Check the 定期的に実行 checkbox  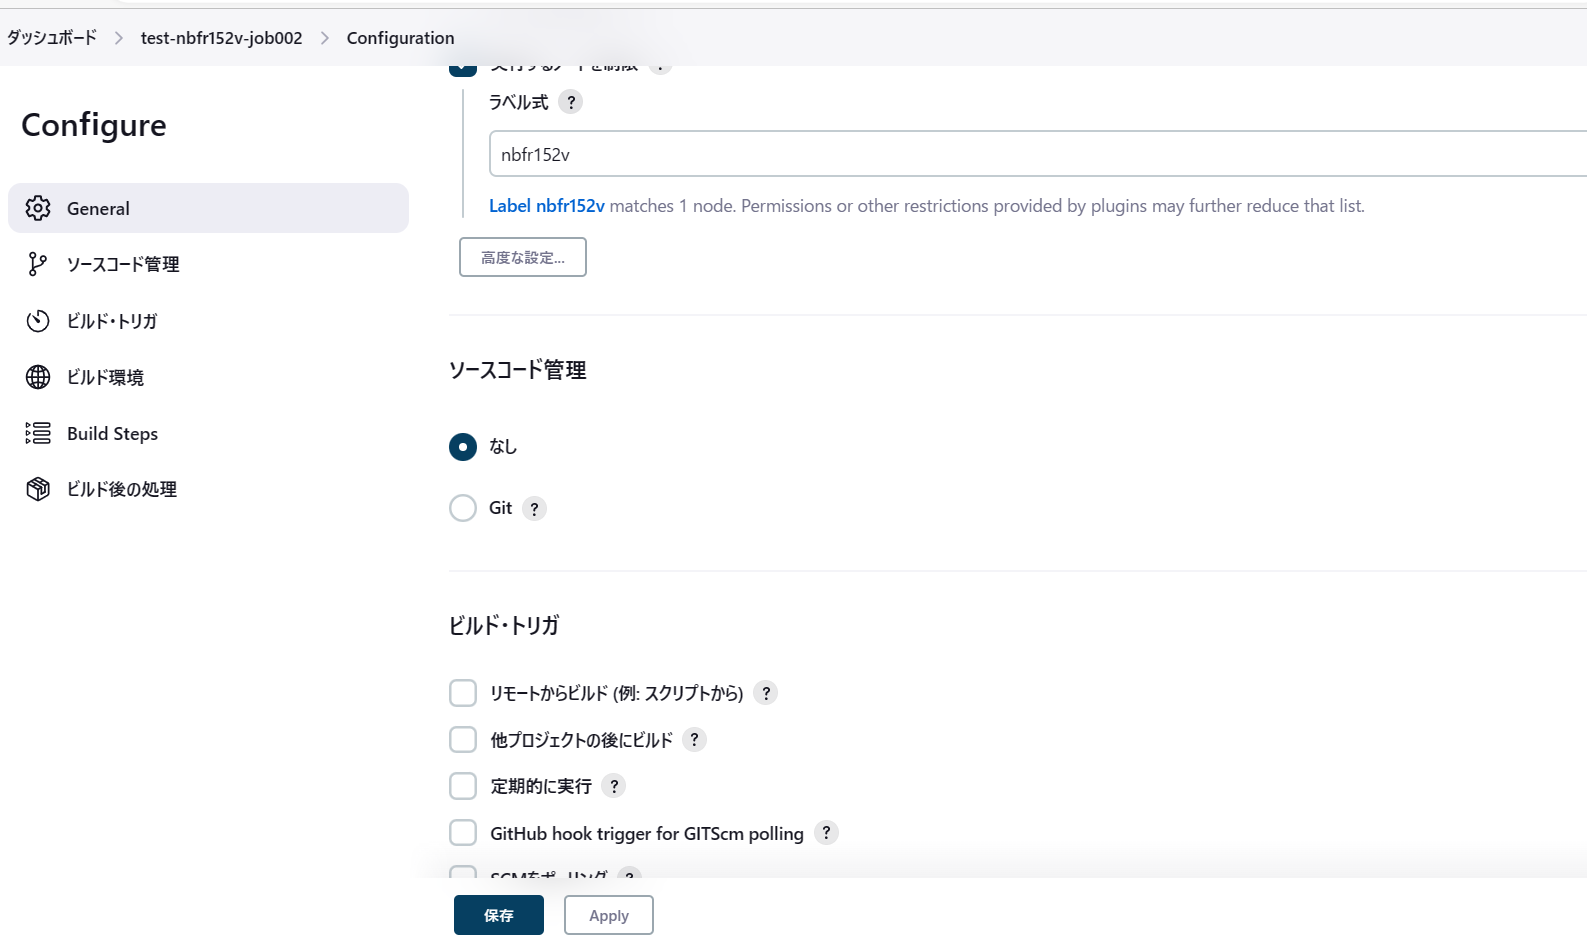click(x=463, y=786)
